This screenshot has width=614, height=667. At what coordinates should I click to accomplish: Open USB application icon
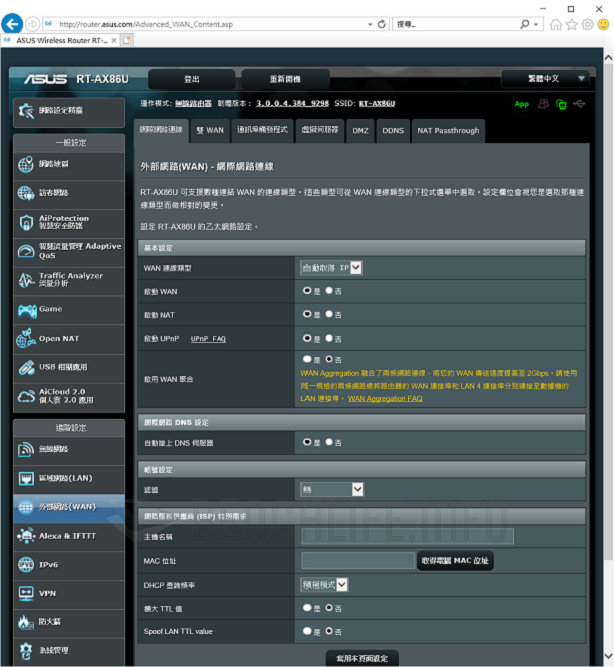(26, 368)
